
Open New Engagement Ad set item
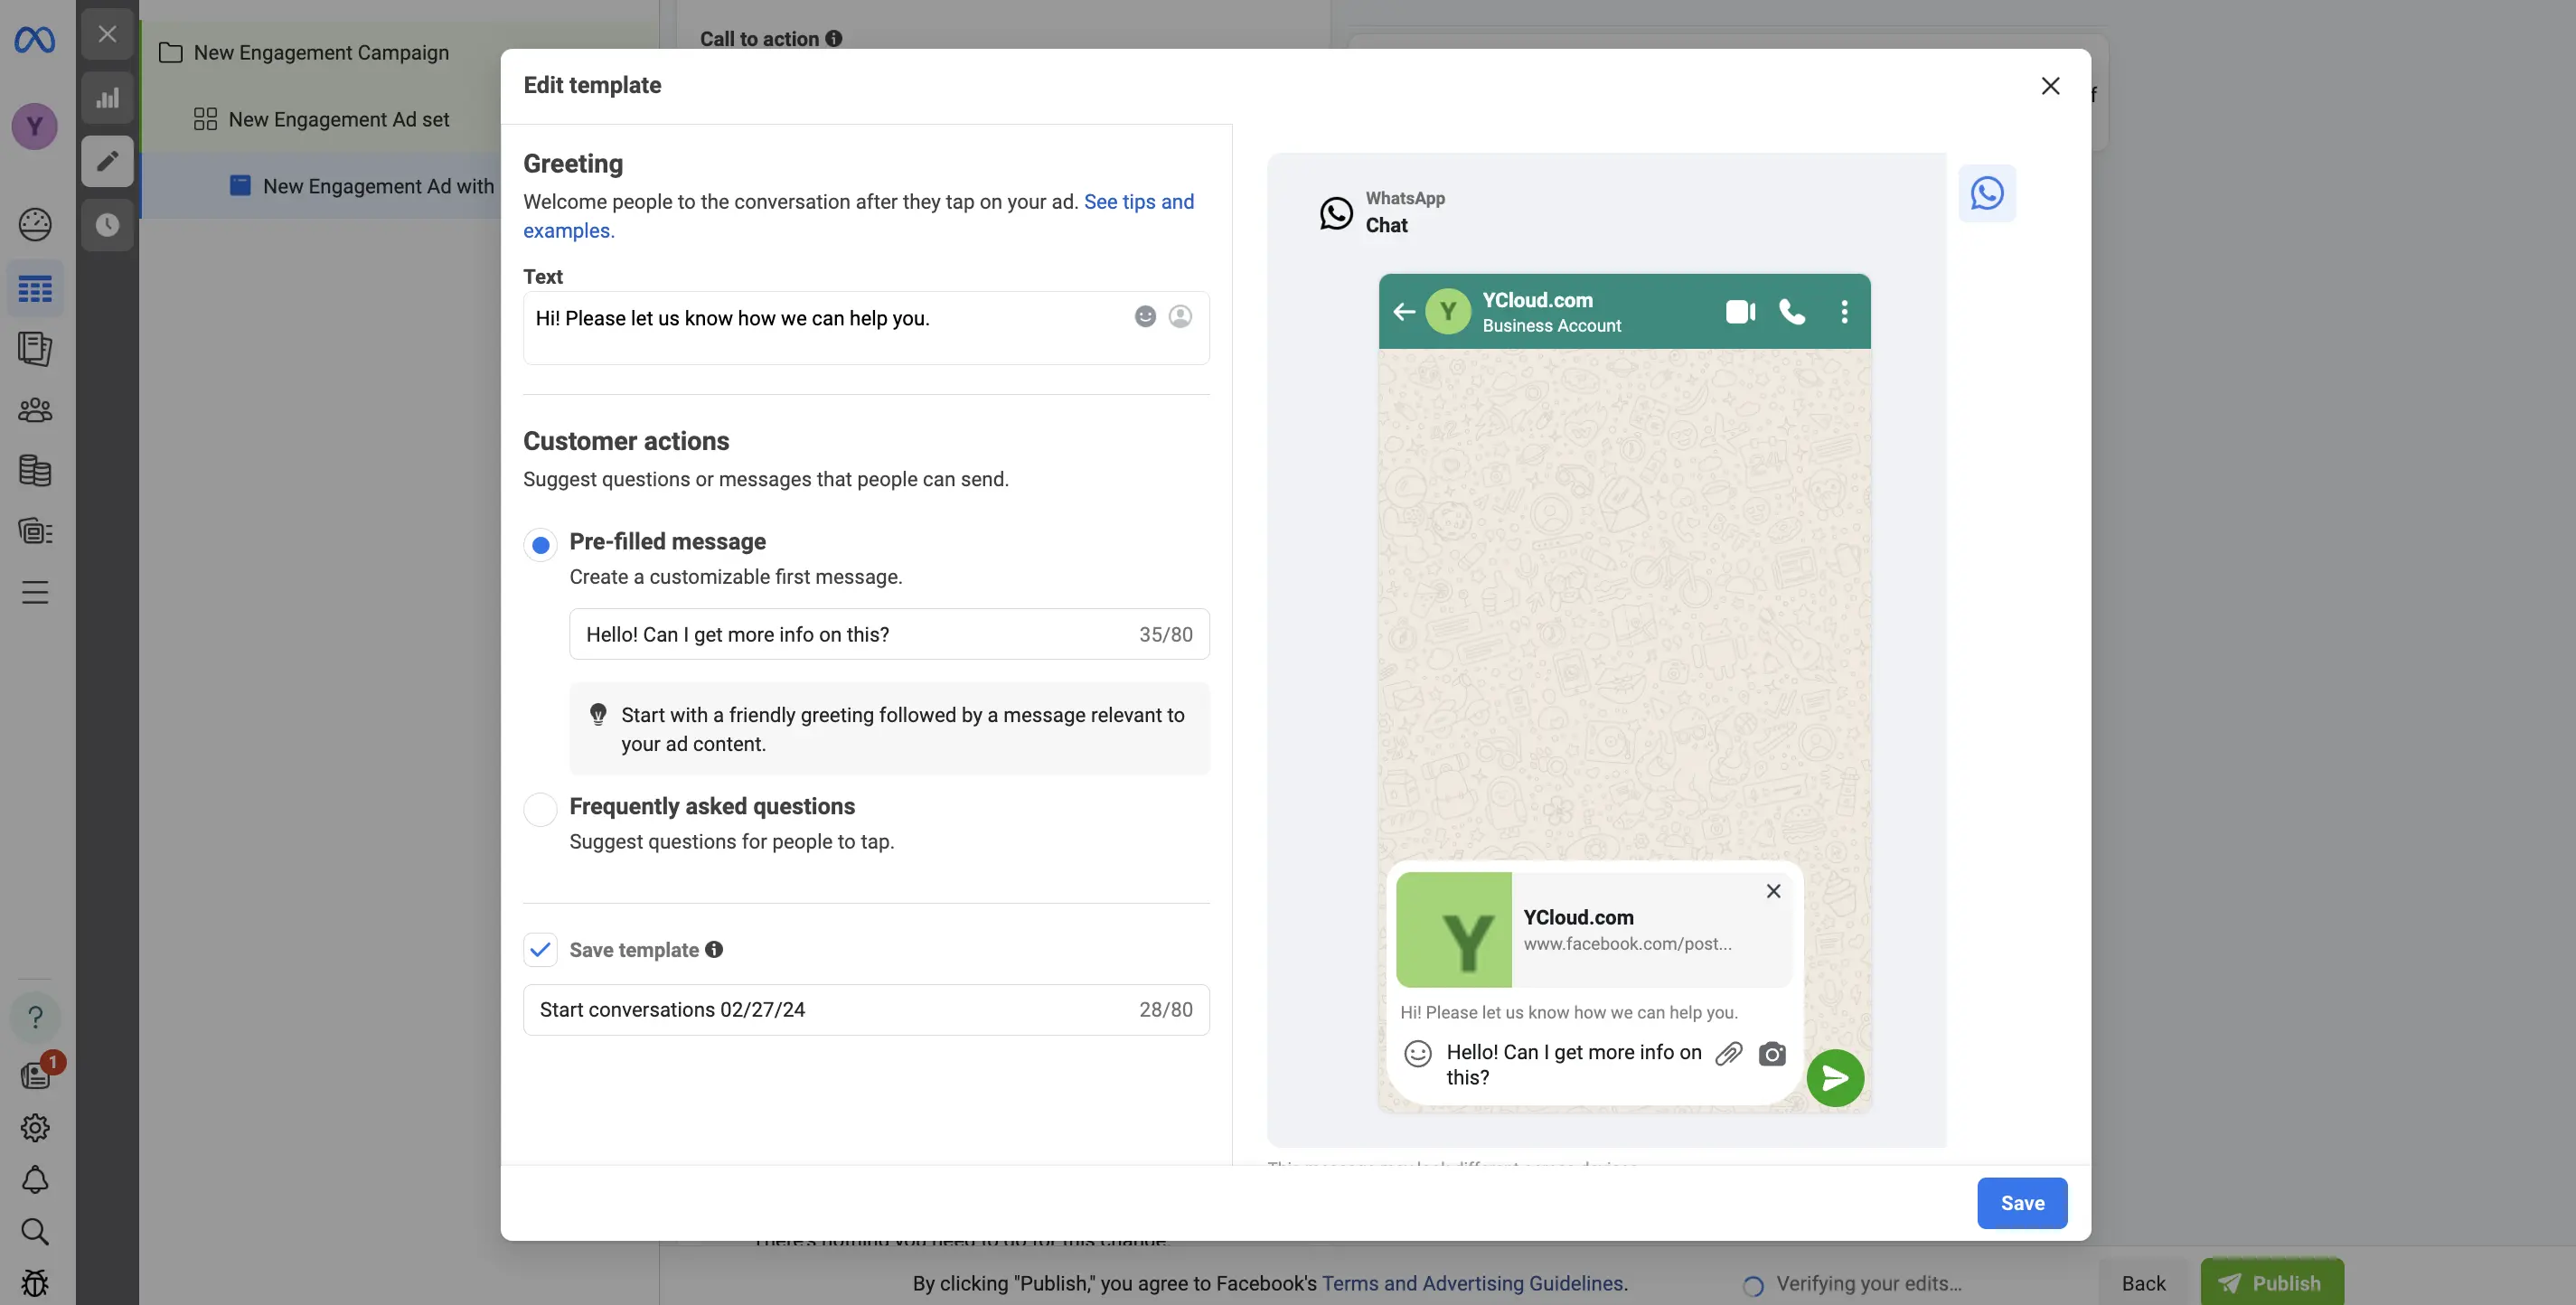pos(321,119)
